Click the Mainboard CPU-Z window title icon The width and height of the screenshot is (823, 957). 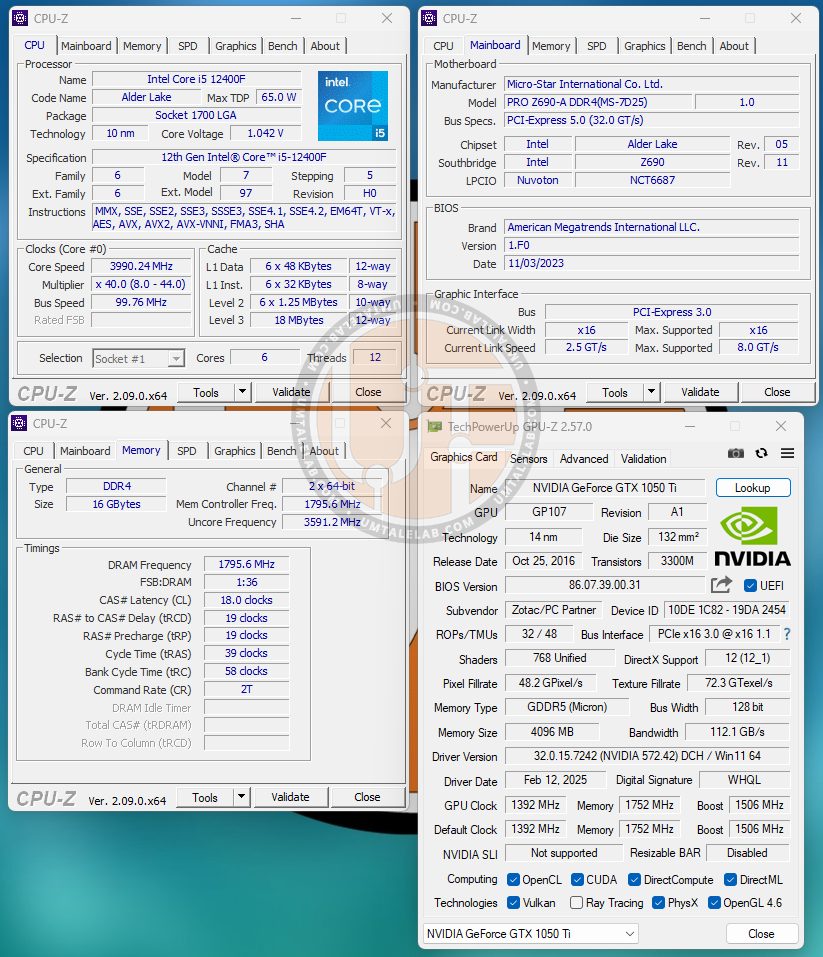pyautogui.click(x=429, y=18)
